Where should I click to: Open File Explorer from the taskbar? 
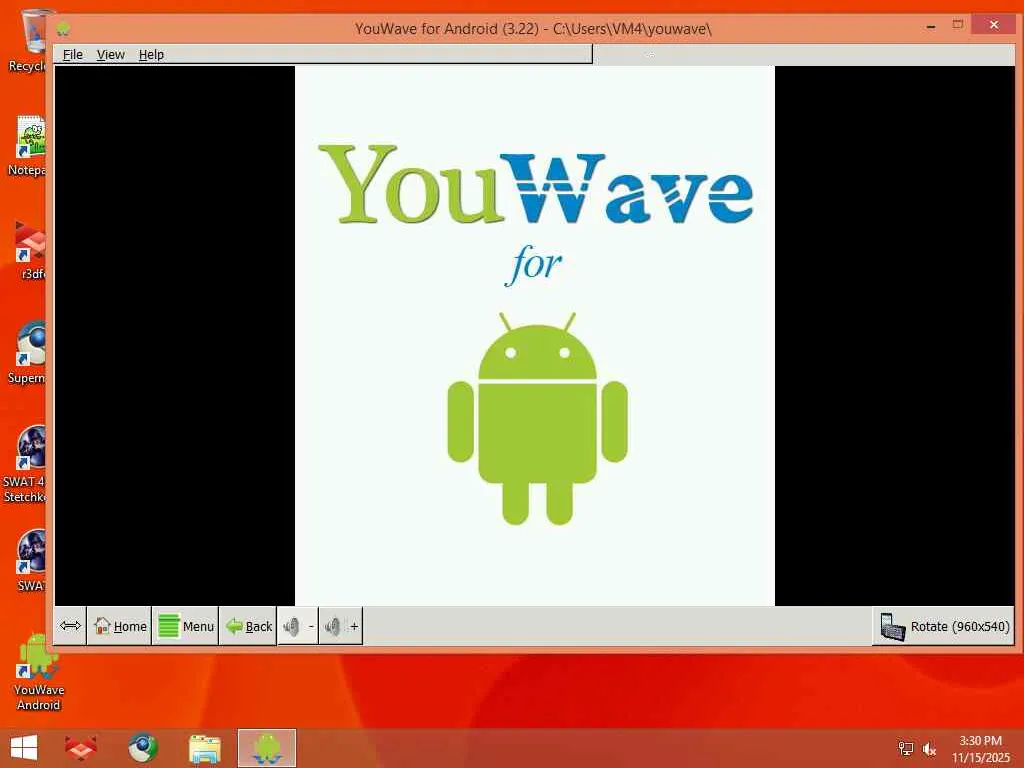(x=205, y=748)
